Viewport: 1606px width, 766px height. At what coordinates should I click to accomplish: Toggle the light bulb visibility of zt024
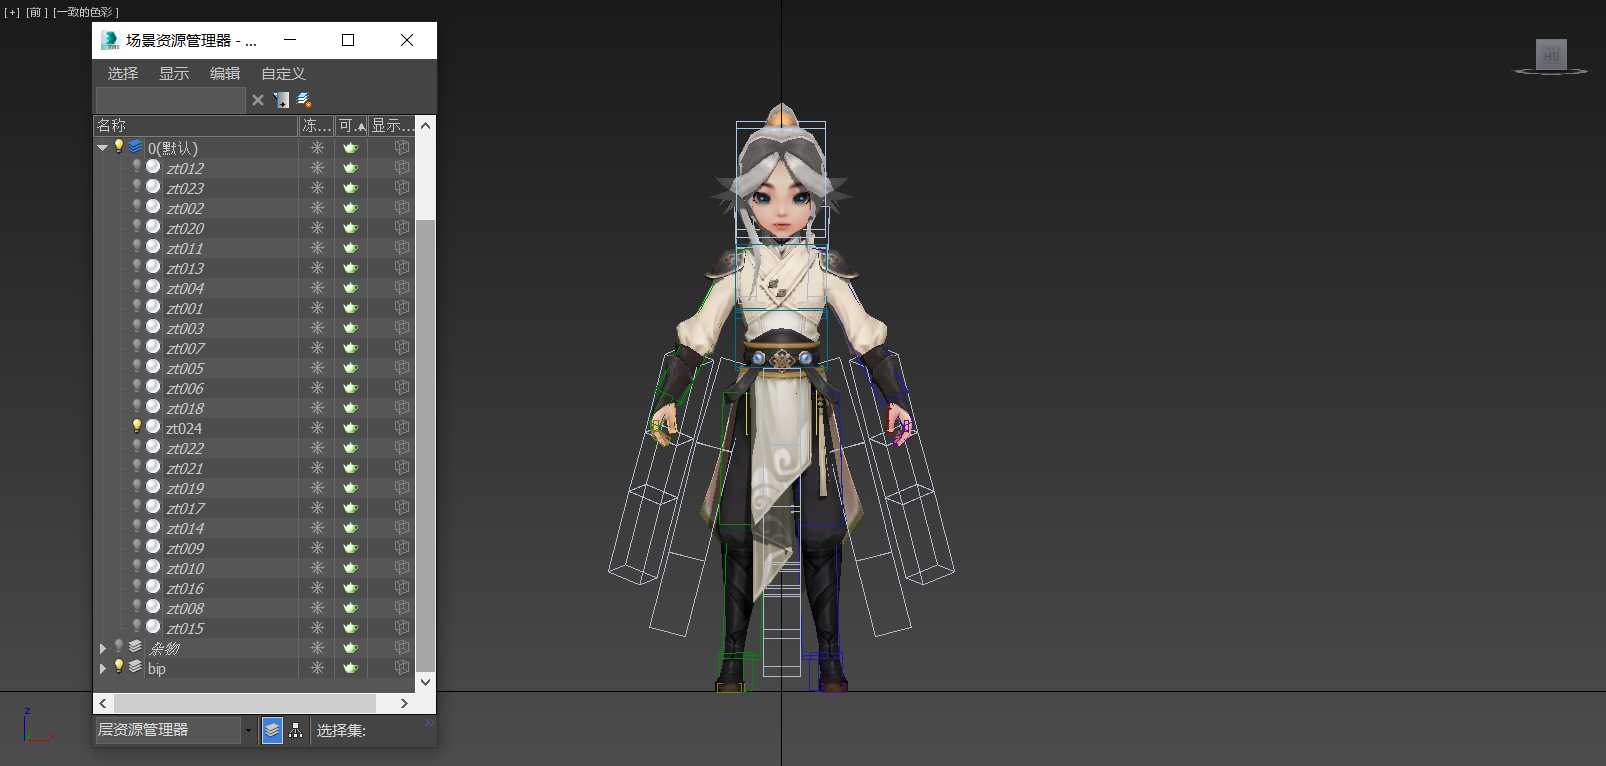pyautogui.click(x=137, y=427)
